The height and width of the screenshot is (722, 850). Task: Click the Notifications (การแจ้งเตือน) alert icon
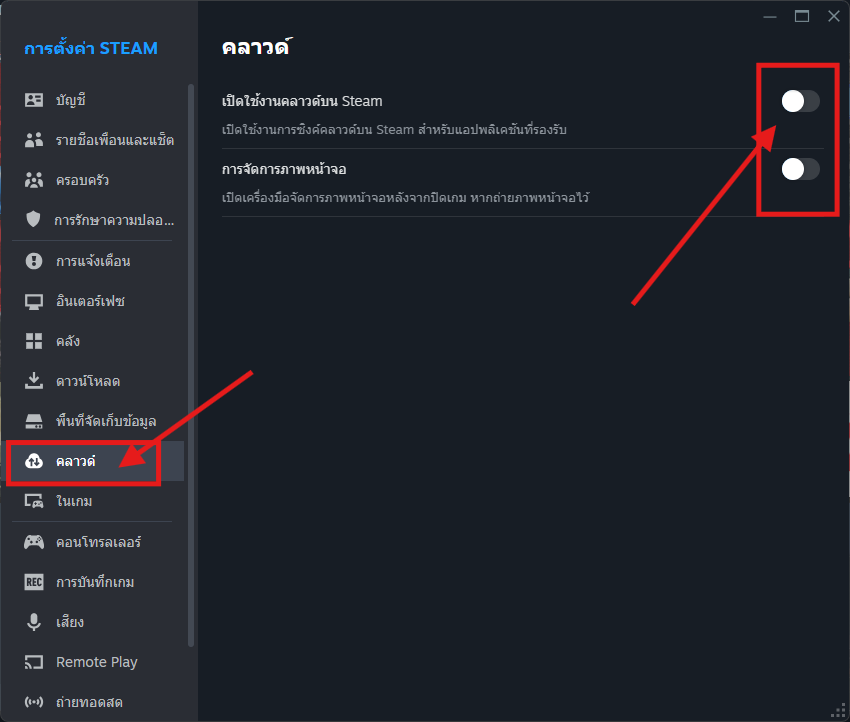pyautogui.click(x=34, y=261)
